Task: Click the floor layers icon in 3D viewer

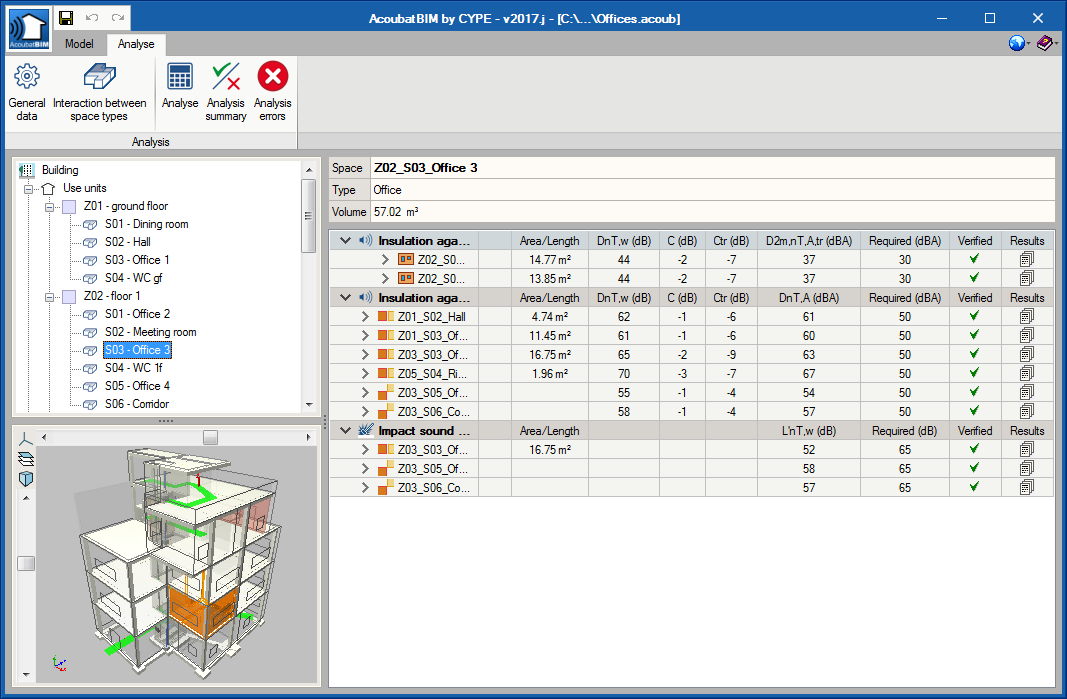Action: coord(26,459)
